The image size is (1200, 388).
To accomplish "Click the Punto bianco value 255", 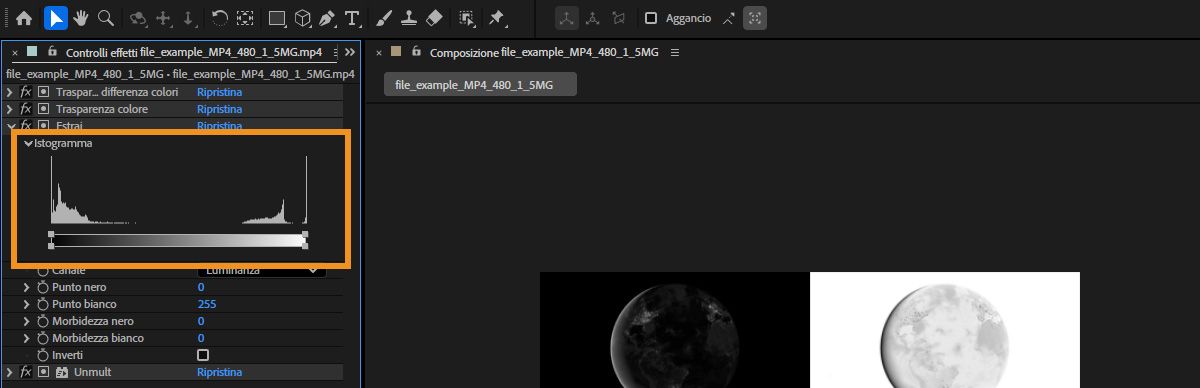I will 207,304.
